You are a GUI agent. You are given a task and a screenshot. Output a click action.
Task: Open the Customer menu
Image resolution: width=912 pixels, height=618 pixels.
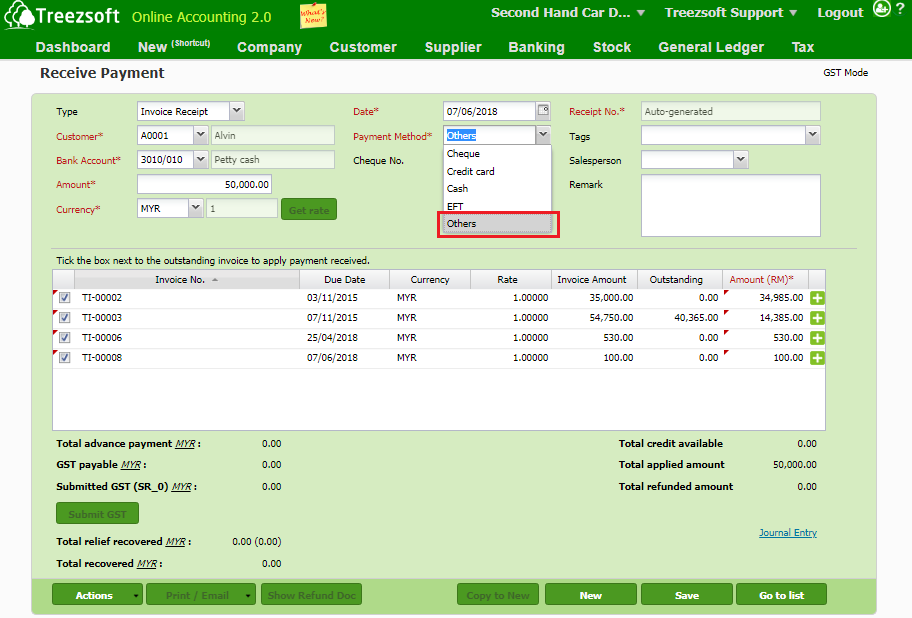[x=363, y=47]
